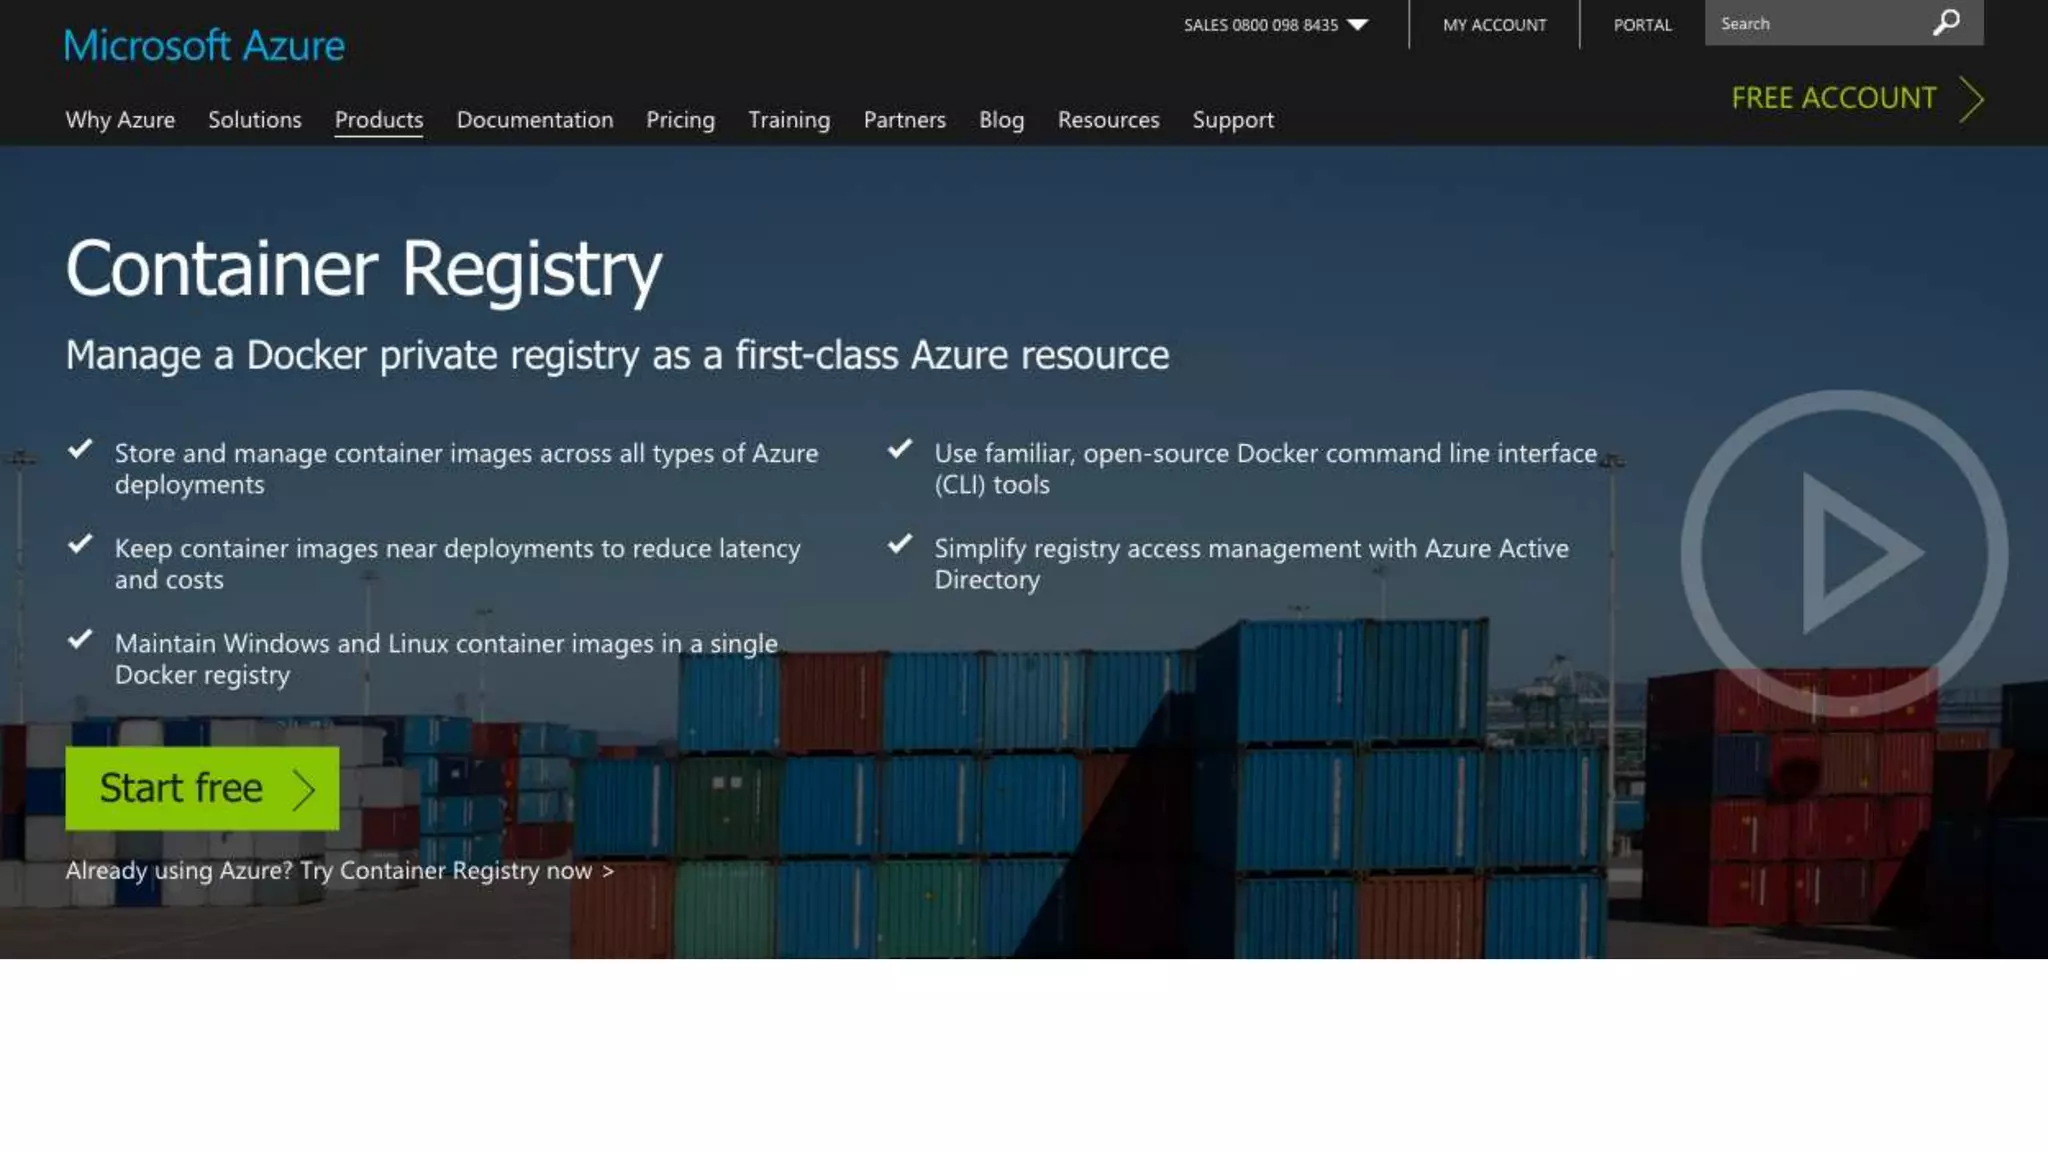Screen dimensions: 2048x1152
Task: Go to the Pricing page
Action: pos(680,120)
